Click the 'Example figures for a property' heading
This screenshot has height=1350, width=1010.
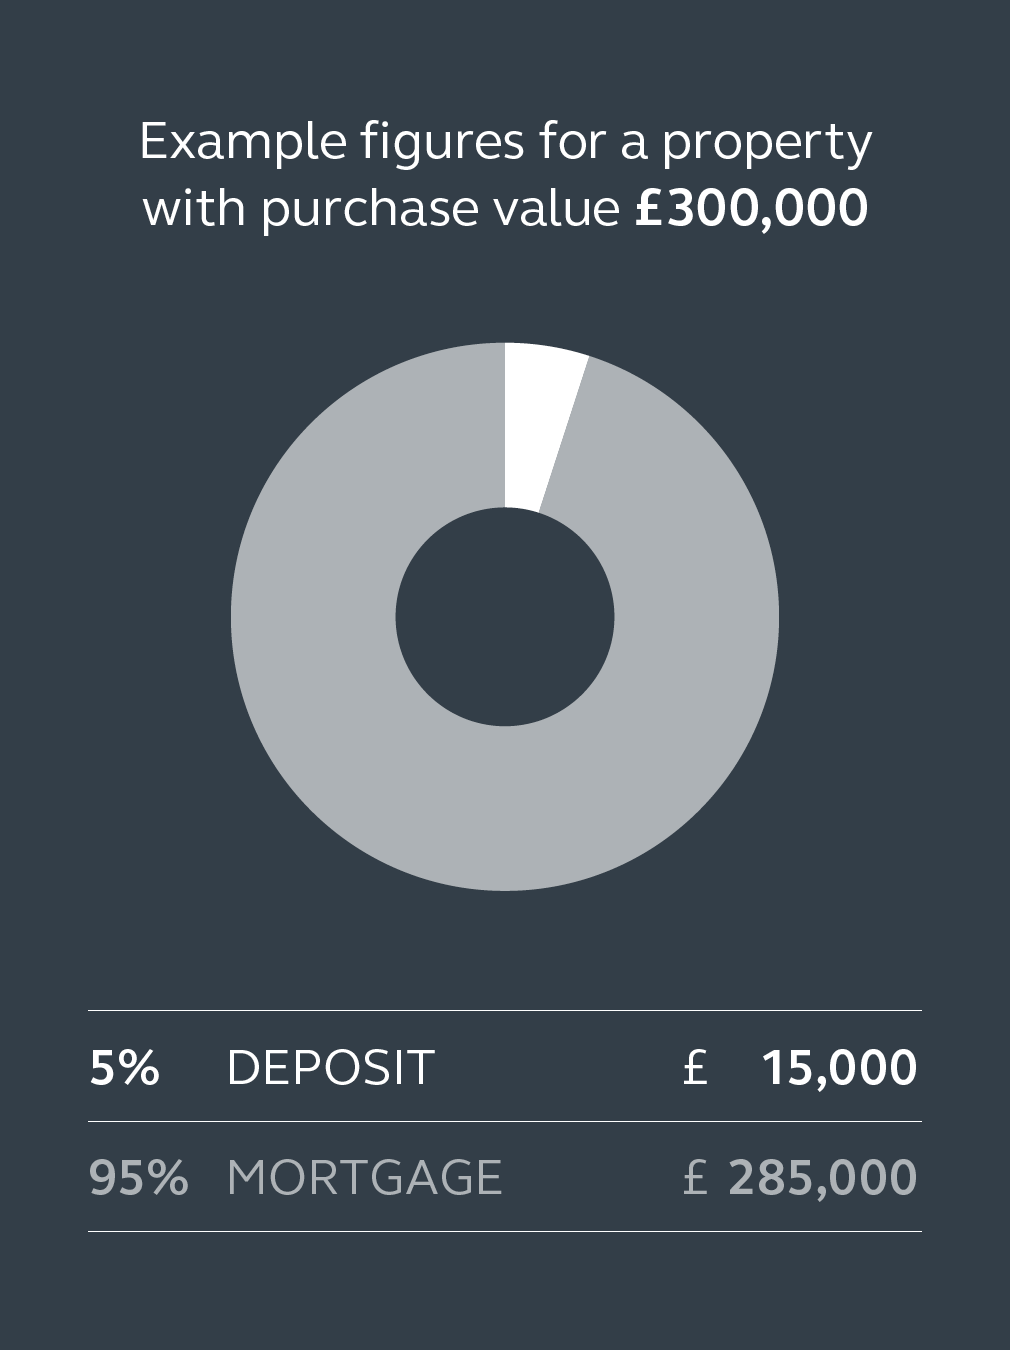(x=506, y=143)
